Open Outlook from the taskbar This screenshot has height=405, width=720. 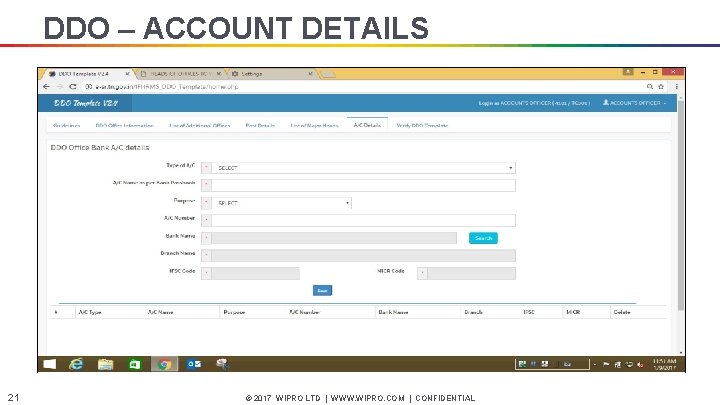[x=194, y=364]
